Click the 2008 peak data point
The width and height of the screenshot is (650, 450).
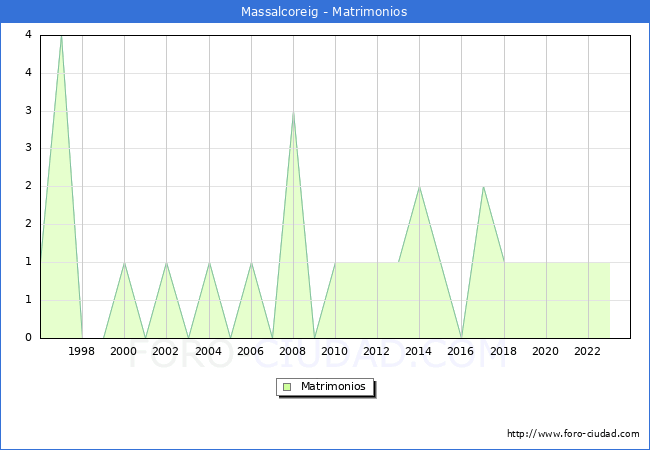(x=293, y=112)
